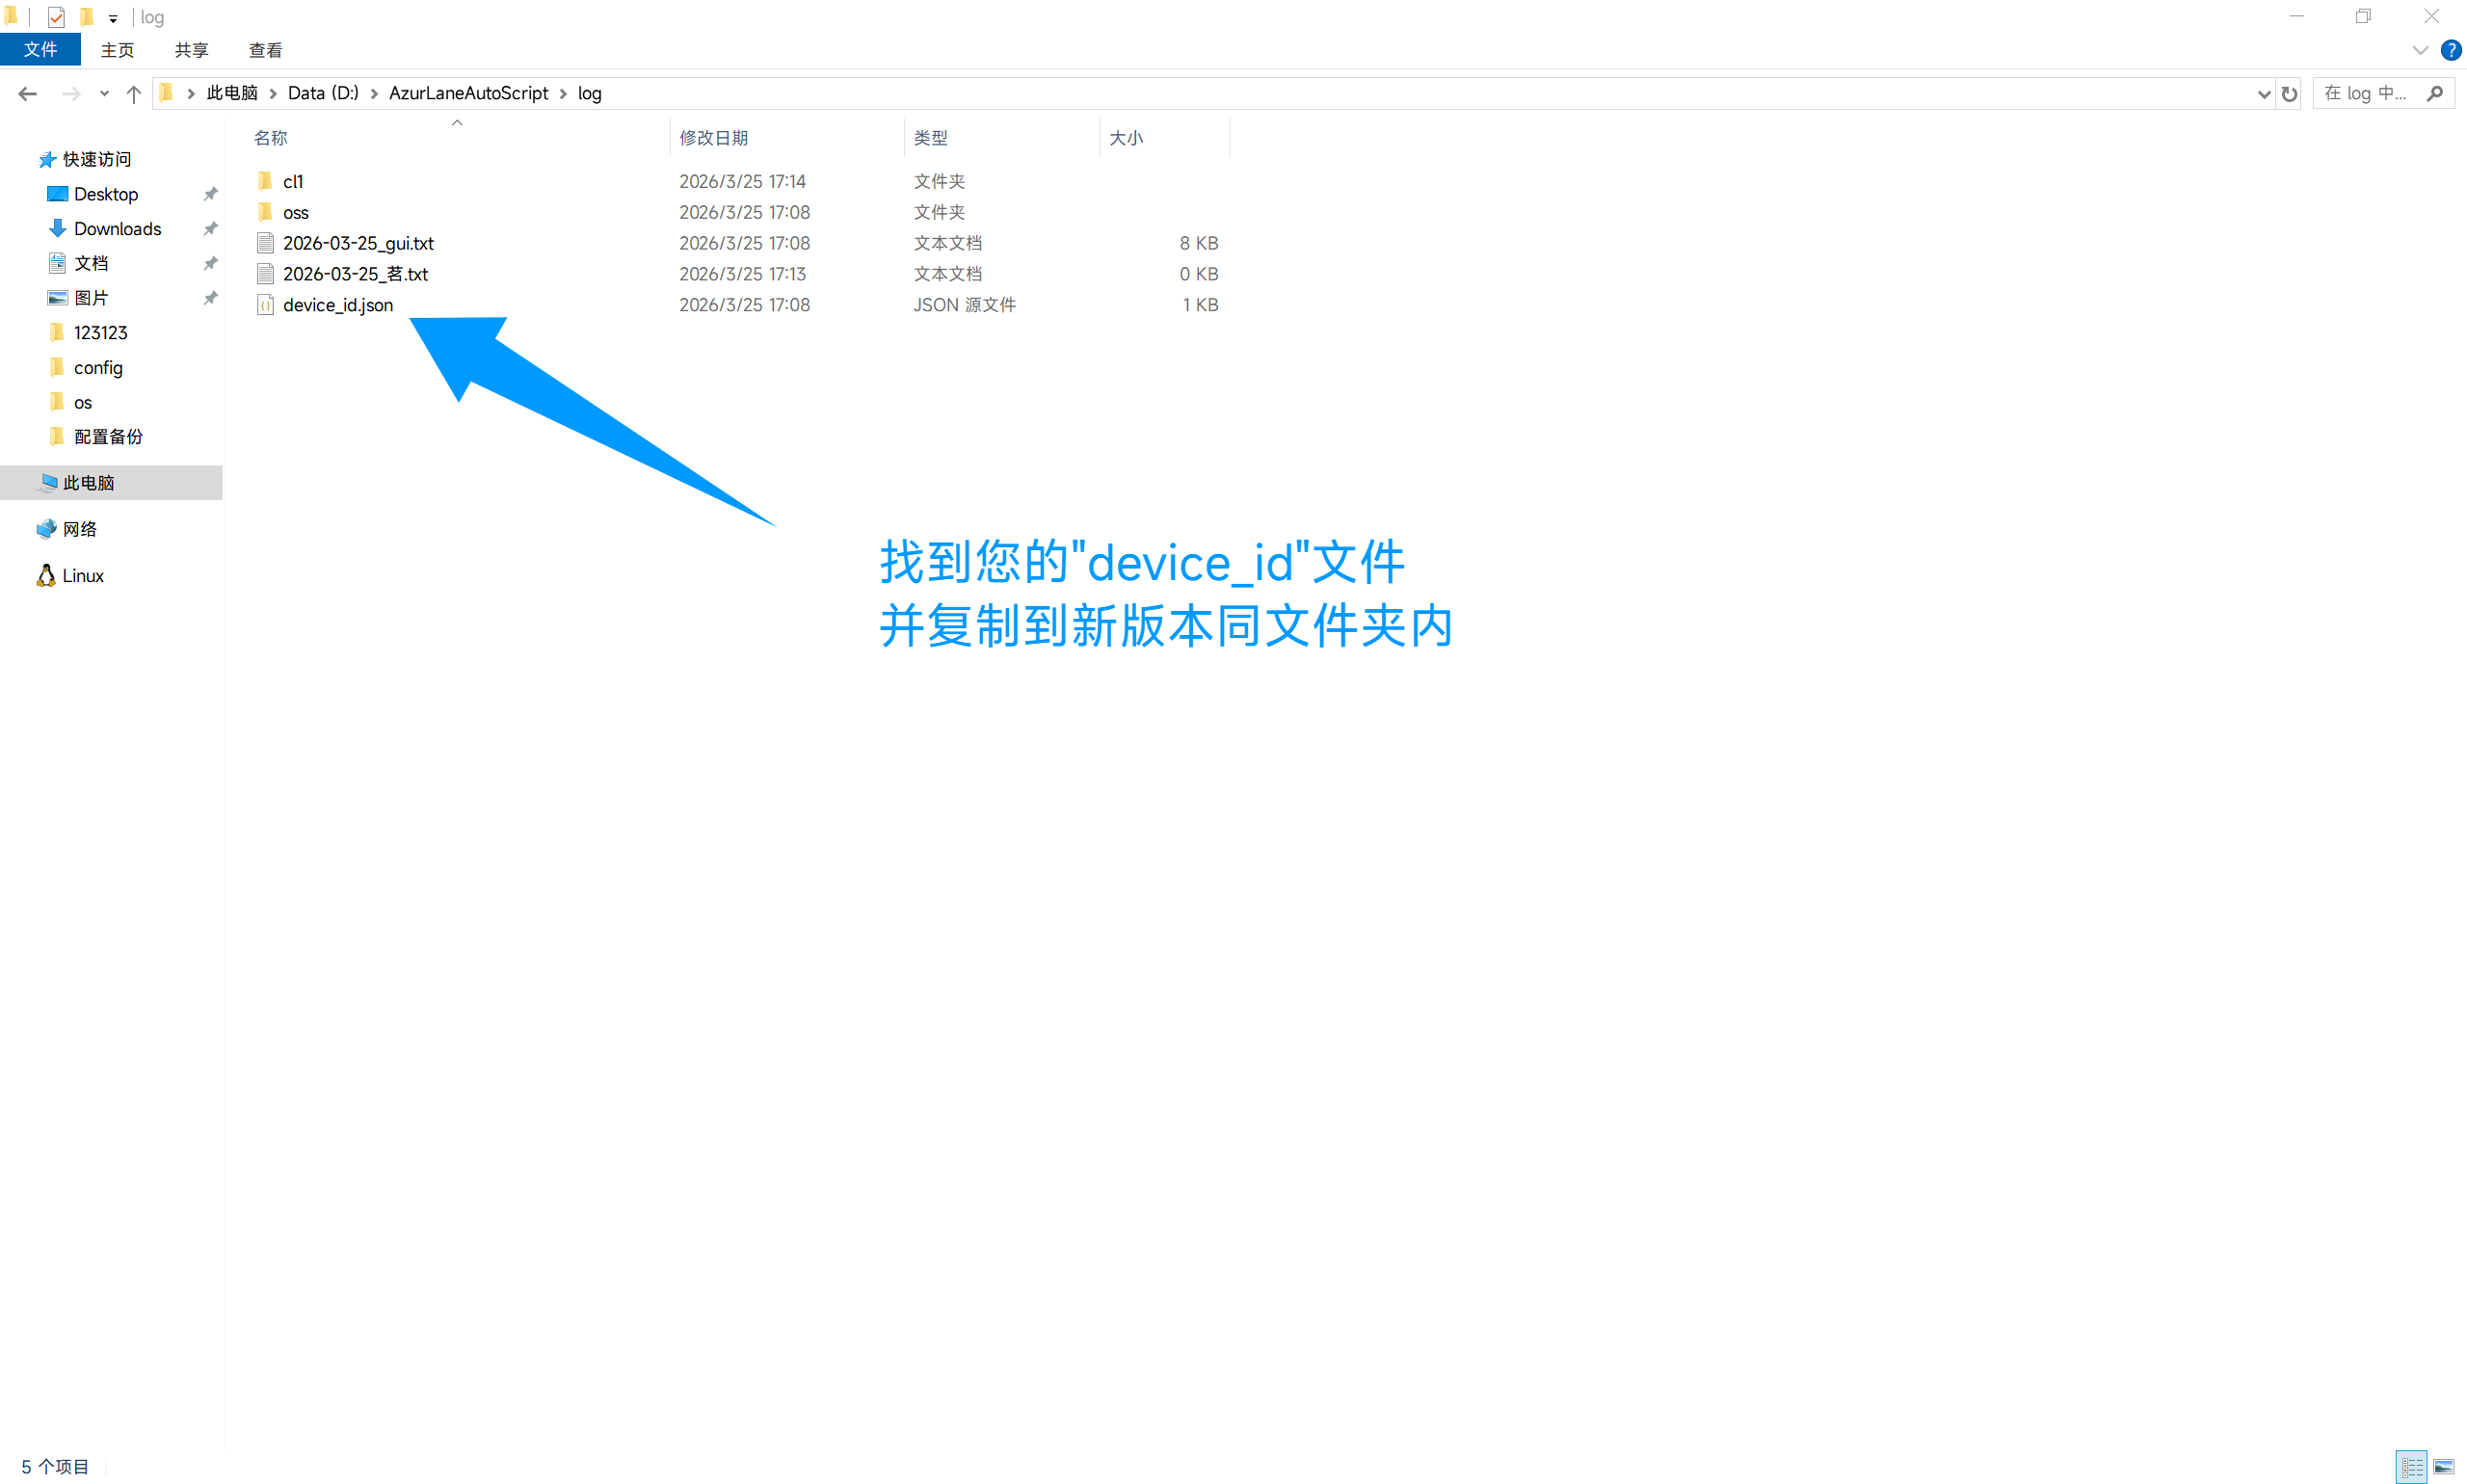This screenshot has width=2467, height=1484.
Task: Click the Up one level arrow
Action: pos(133,93)
